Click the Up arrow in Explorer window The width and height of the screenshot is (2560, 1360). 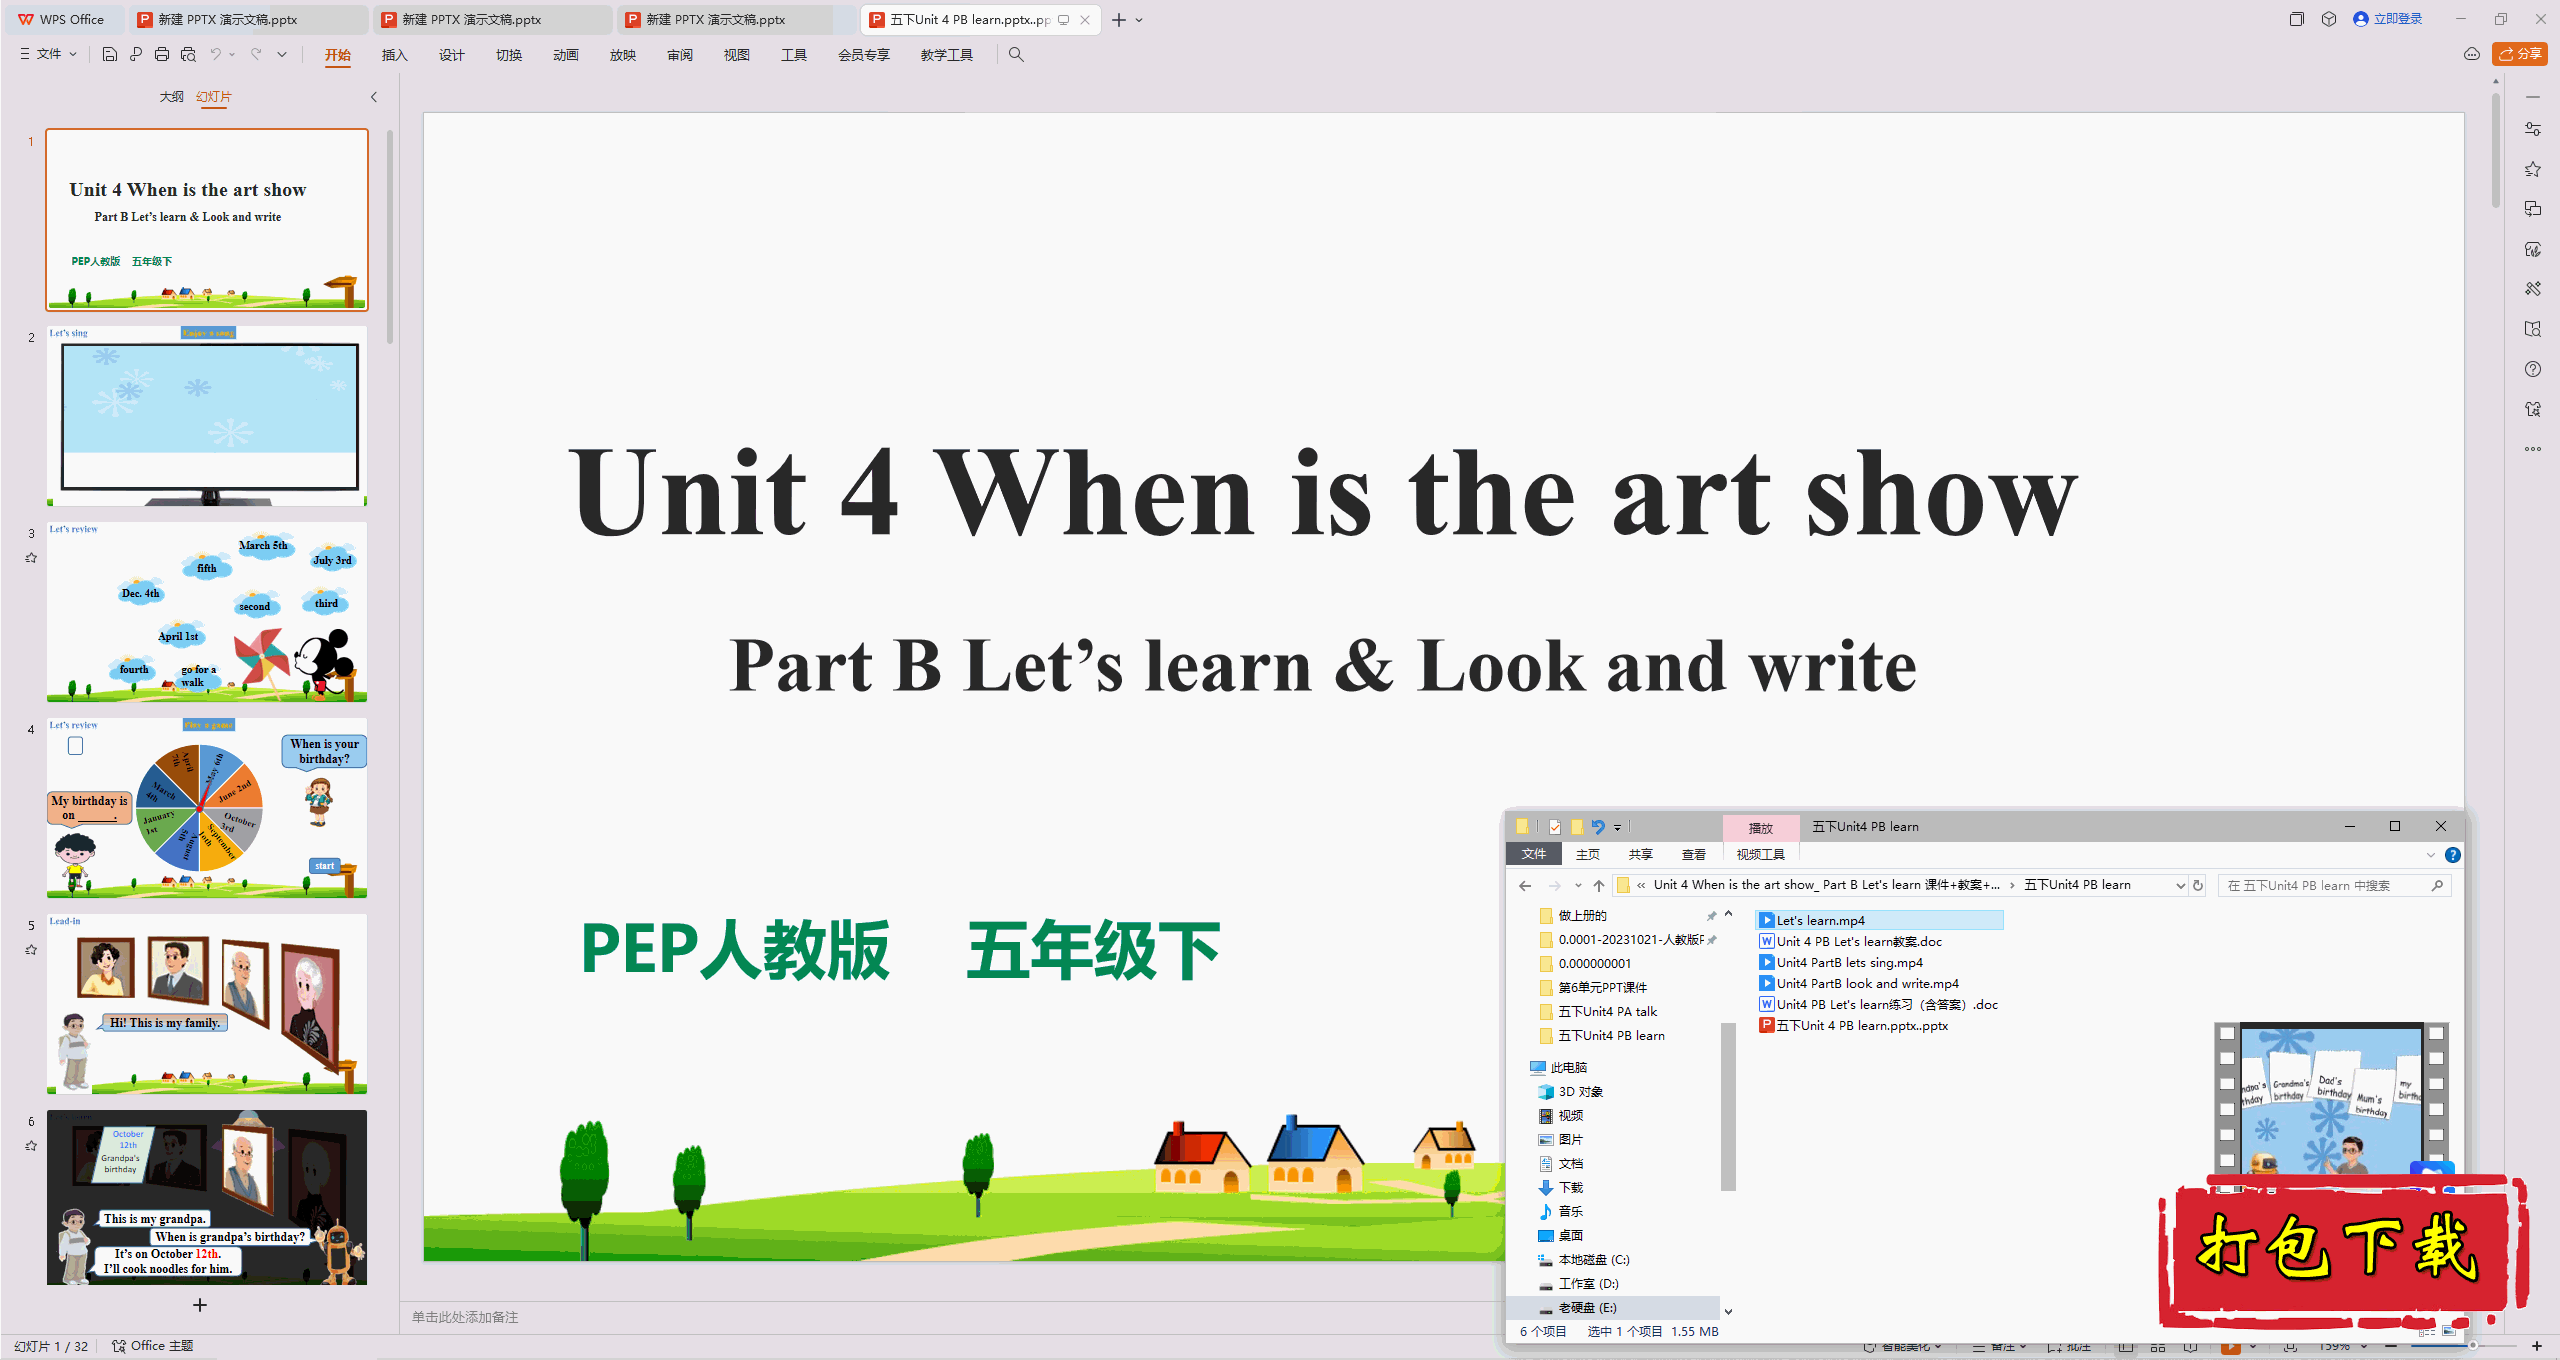(x=1599, y=885)
